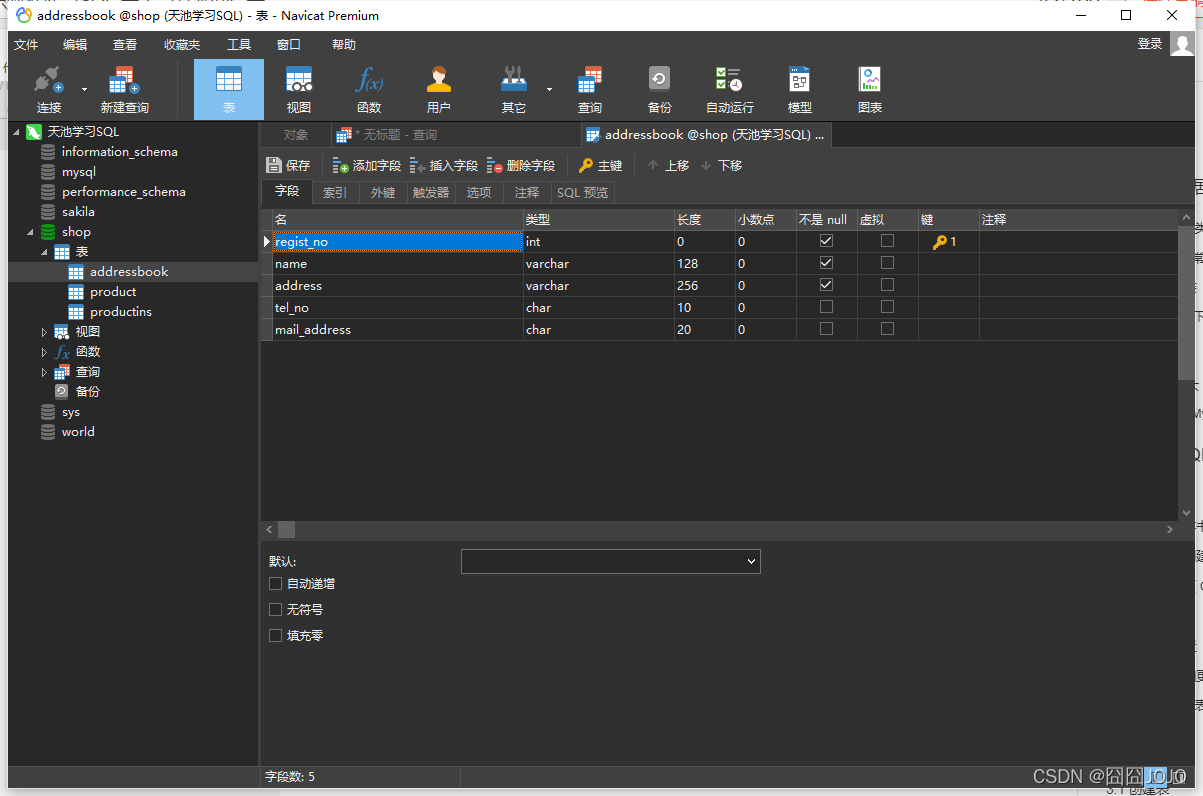Click the length cell 128 of name
The height and width of the screenshot is (796, 1203).
click(x=704, y=263)
